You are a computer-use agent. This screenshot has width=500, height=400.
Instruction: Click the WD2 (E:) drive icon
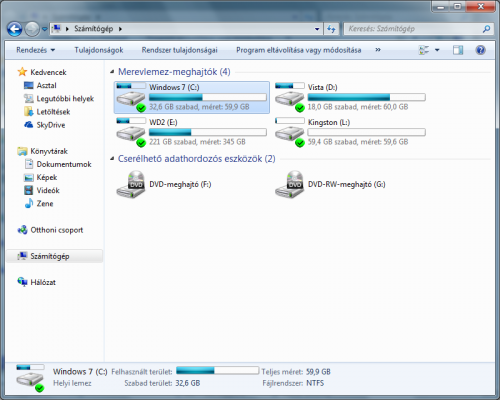(x=131, y=132)
